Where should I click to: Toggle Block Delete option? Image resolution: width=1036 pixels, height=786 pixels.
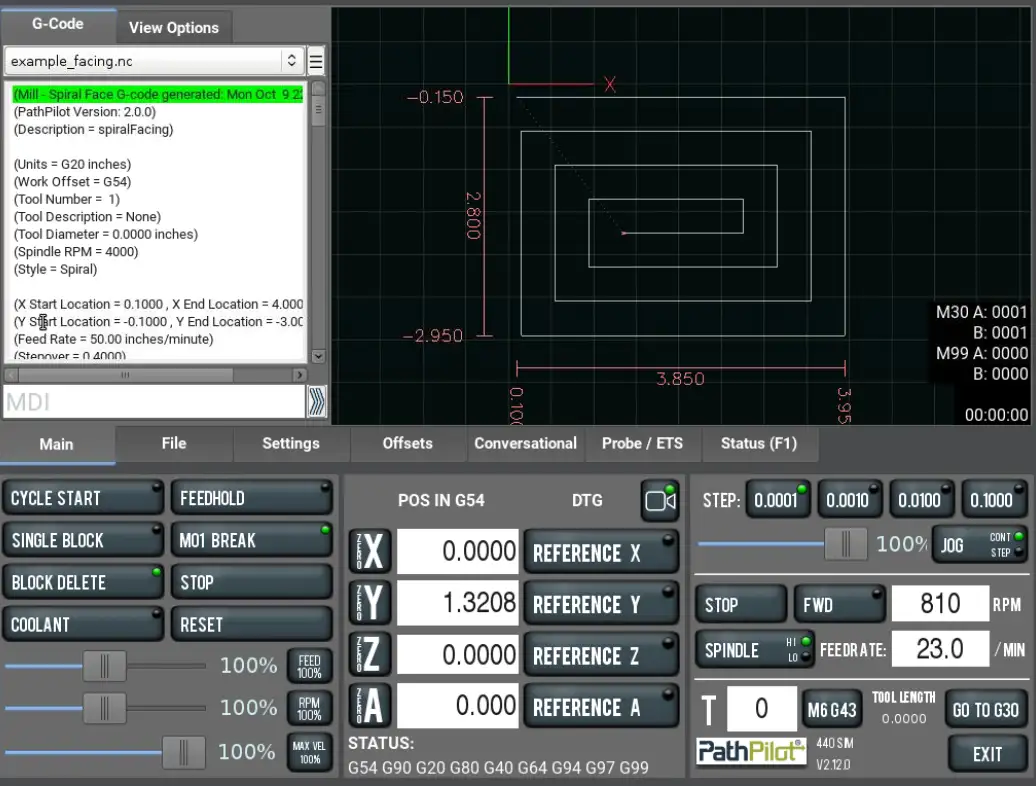(82, 582)
